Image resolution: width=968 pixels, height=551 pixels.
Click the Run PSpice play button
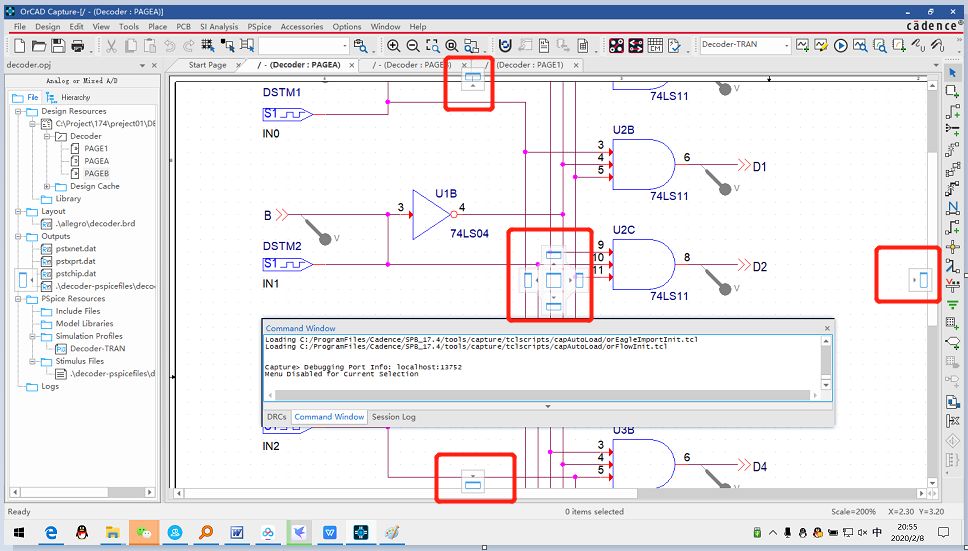point(840,45)
